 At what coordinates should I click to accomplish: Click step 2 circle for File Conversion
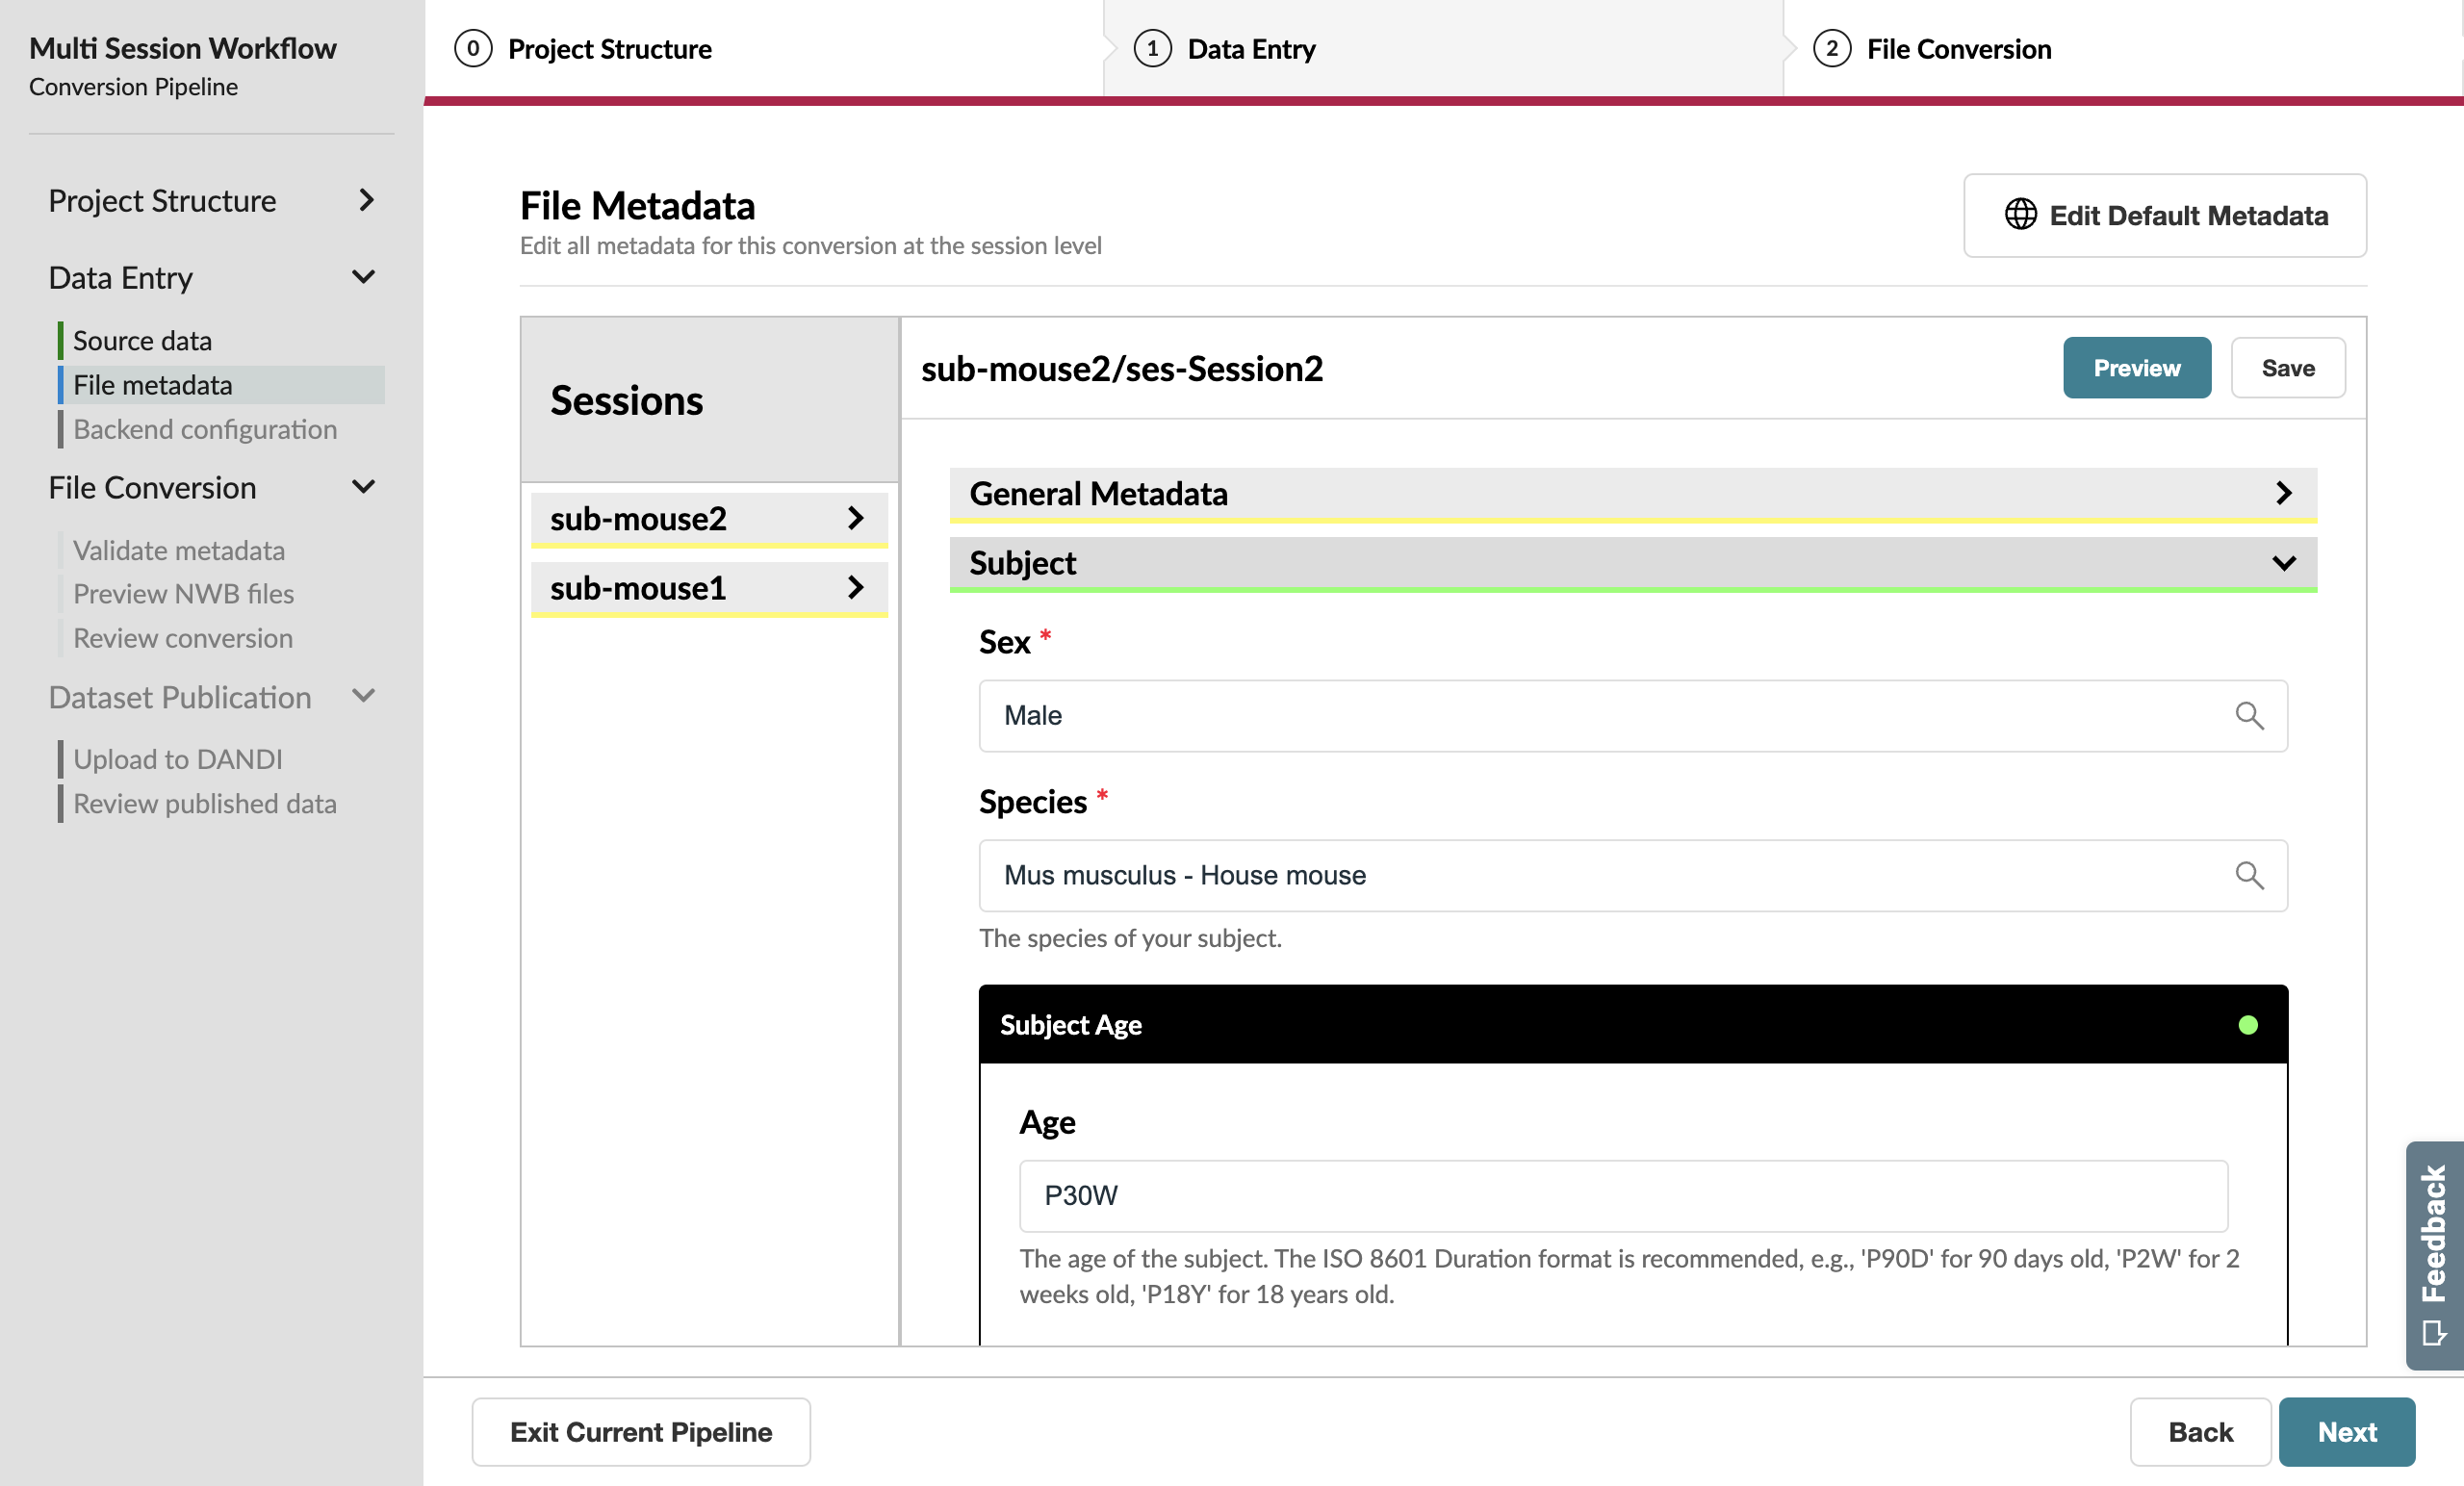pyautogui.click(x=1832, y=48)
